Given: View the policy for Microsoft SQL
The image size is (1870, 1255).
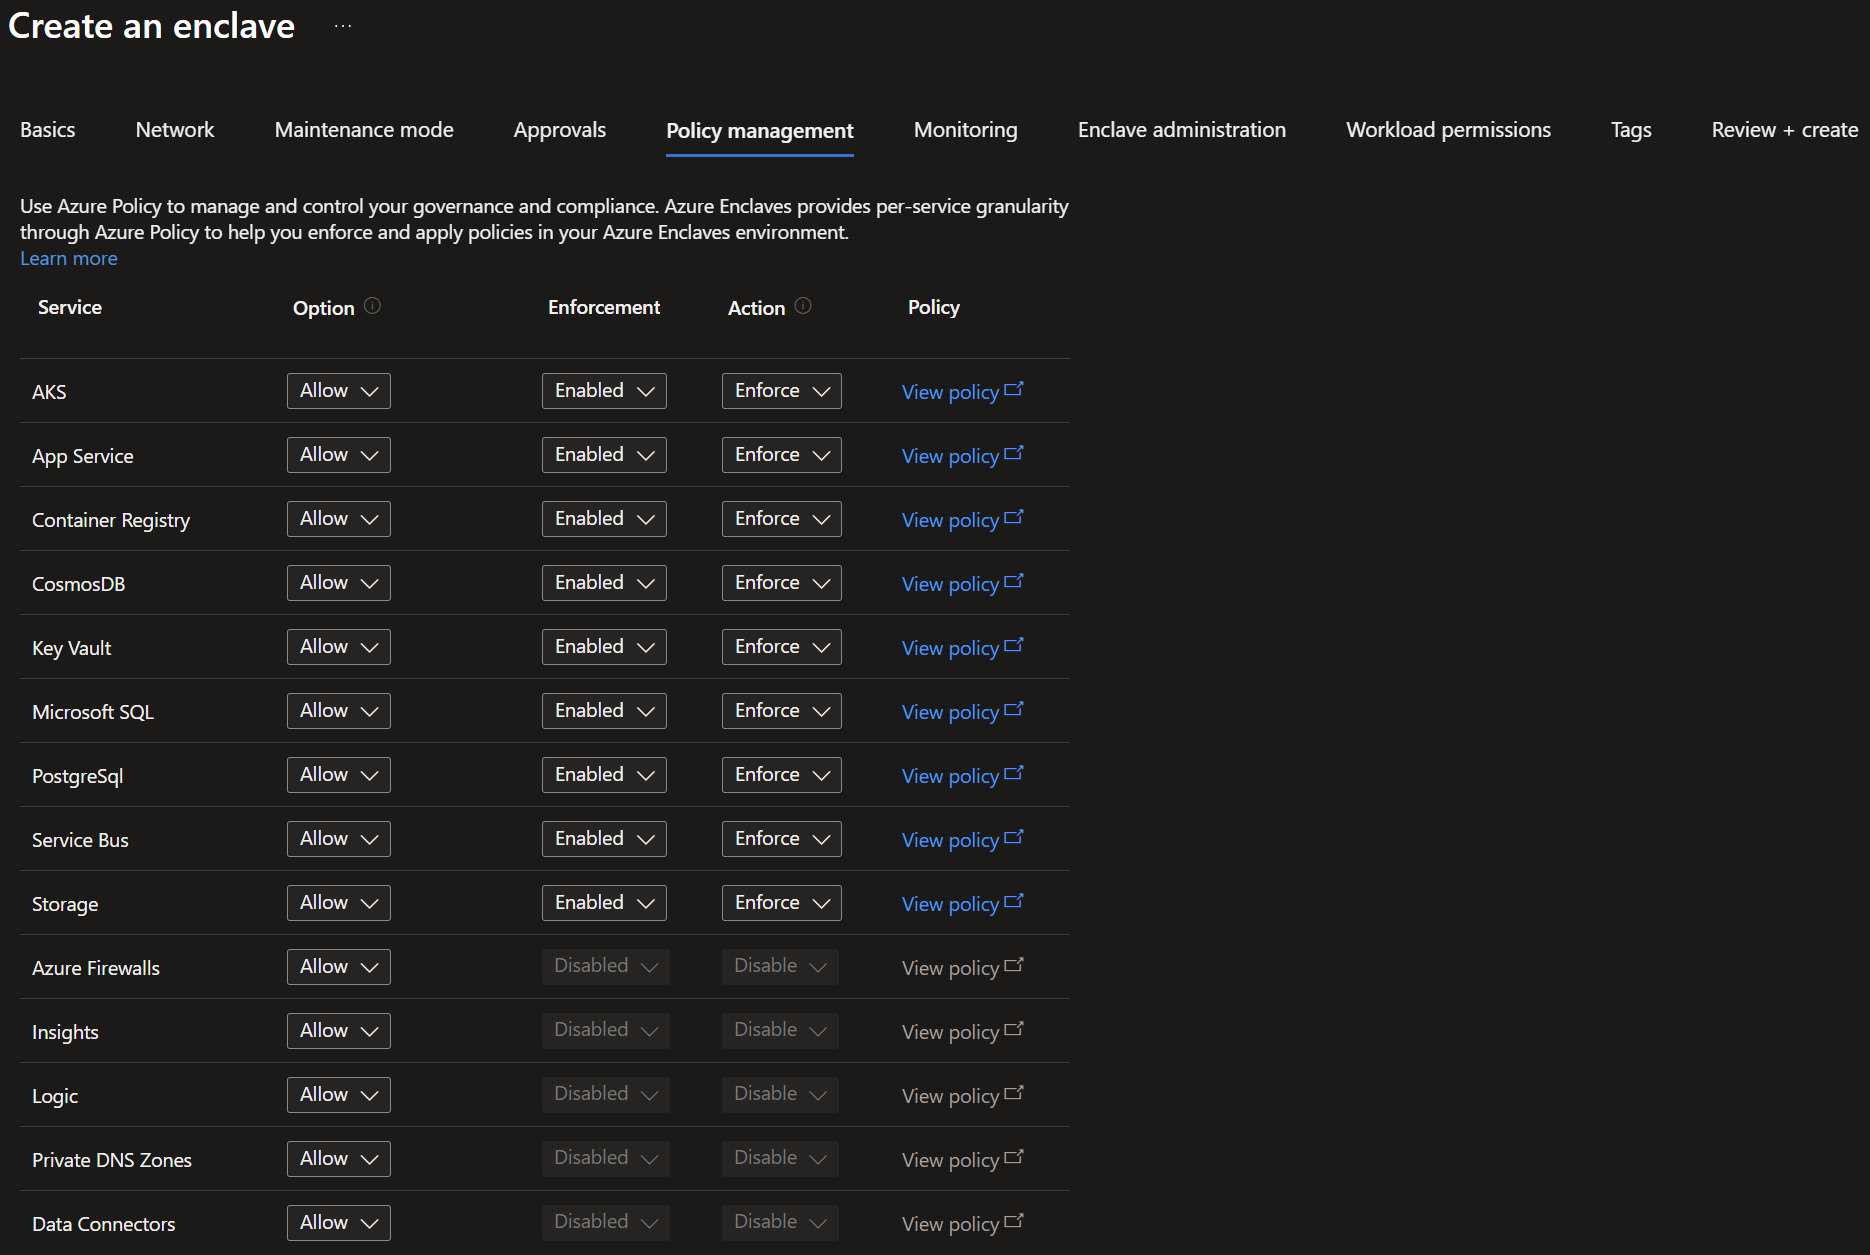Looking at the screenshot, I should (962, 711).
